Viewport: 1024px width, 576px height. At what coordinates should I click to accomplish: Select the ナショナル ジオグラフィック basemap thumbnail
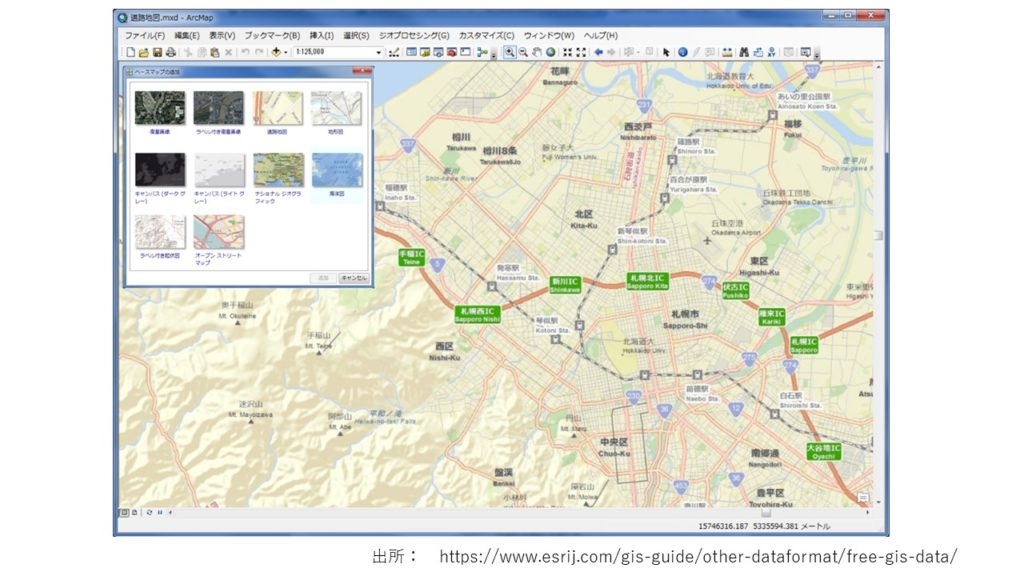(x=278, y=170)
